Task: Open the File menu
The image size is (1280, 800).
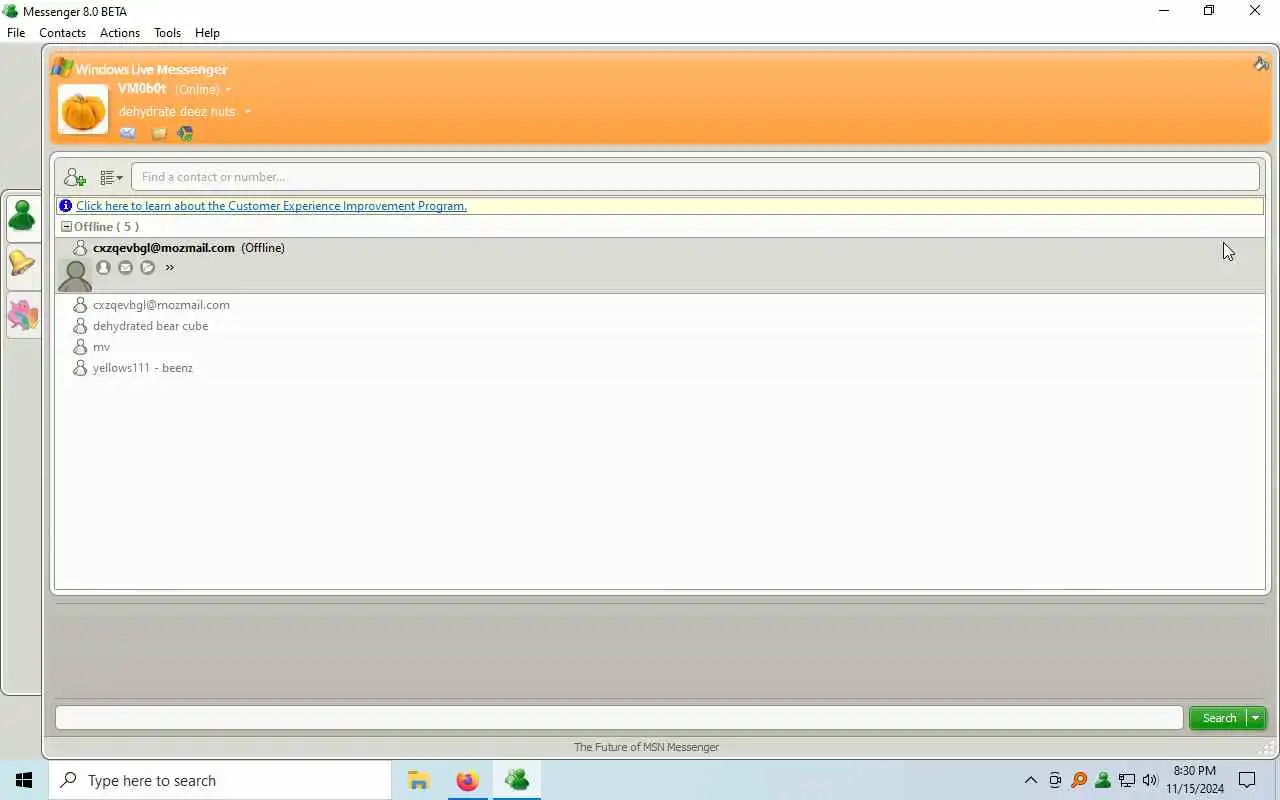Action: [x=16, y=33]
